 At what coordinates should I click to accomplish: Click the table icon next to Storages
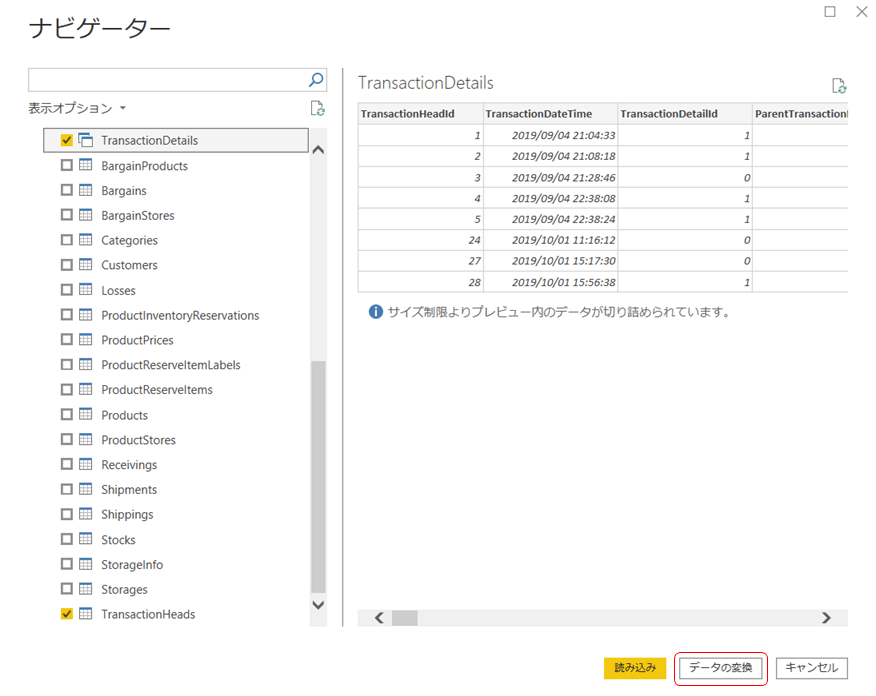85,588
